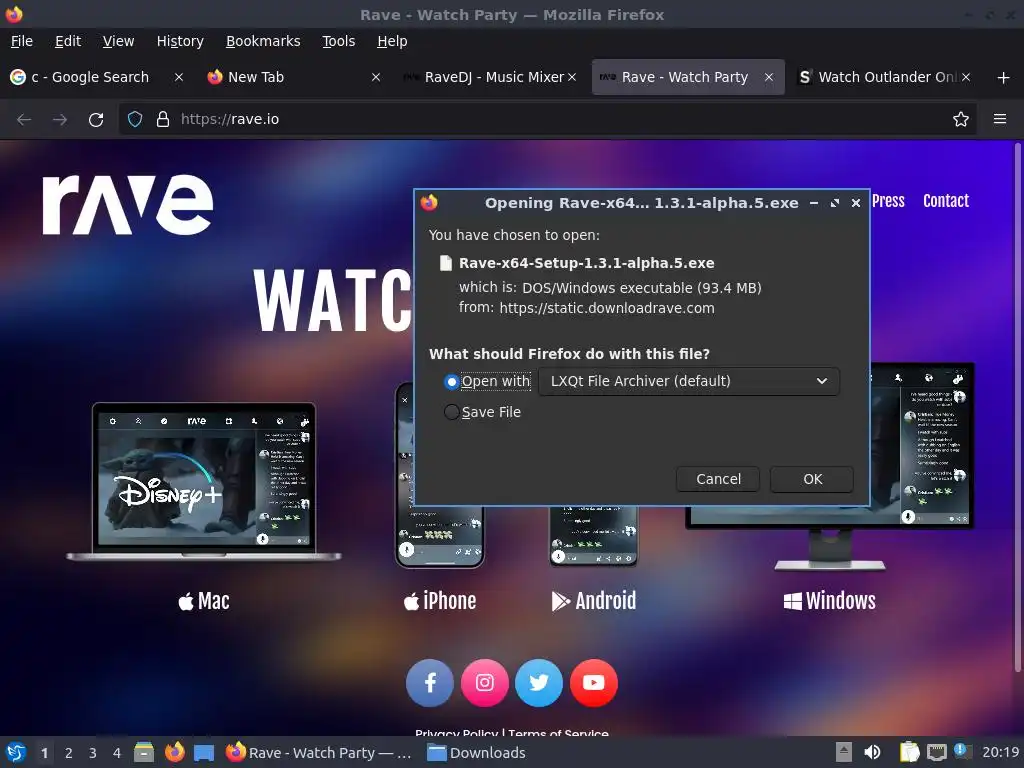1024x768 pixels.
Task: Open the Bookmarks menu
Action: 263,41
